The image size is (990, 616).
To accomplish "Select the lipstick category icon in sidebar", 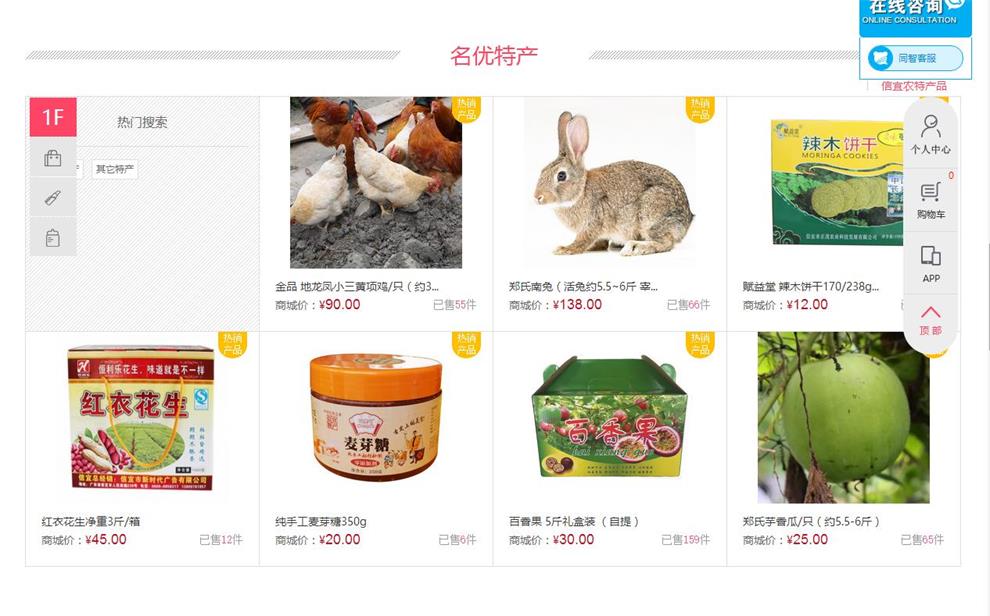I will click(x=53, y=198).
